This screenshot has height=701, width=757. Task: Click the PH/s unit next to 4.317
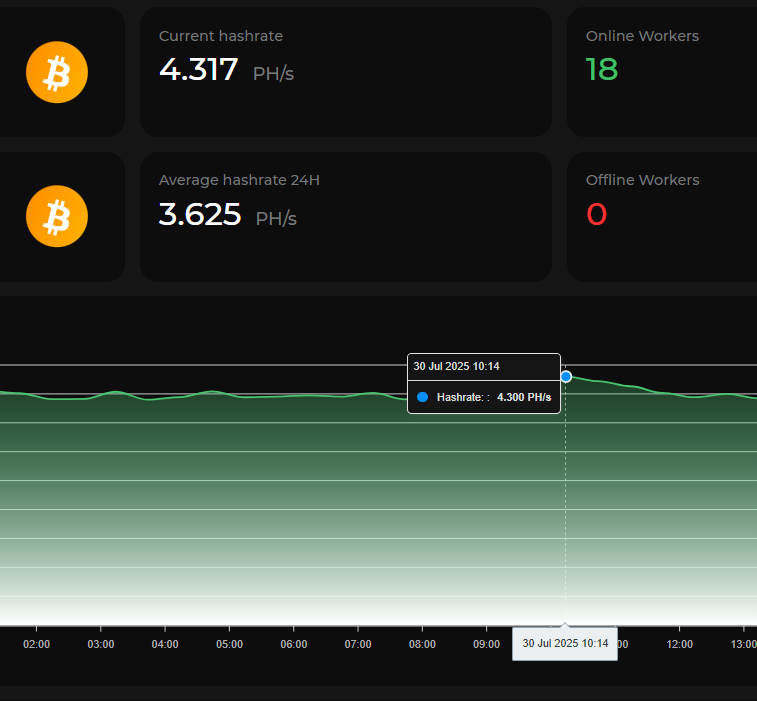tap(273, 74)
